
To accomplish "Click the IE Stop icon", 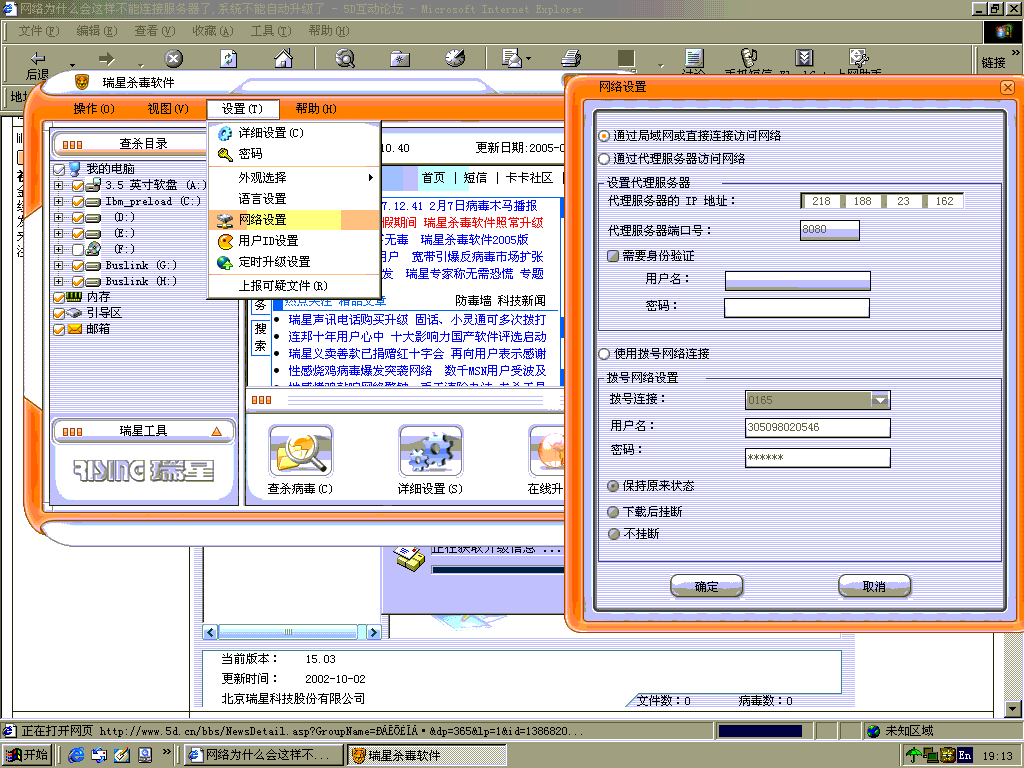I will (x=173, y=59).
